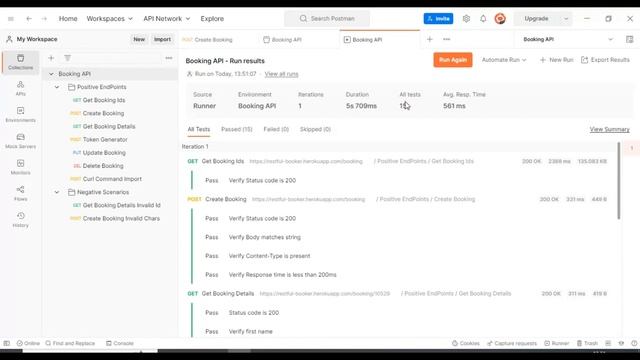
Task: Open Trash from the status bar
Action: [x=587, y=343]
